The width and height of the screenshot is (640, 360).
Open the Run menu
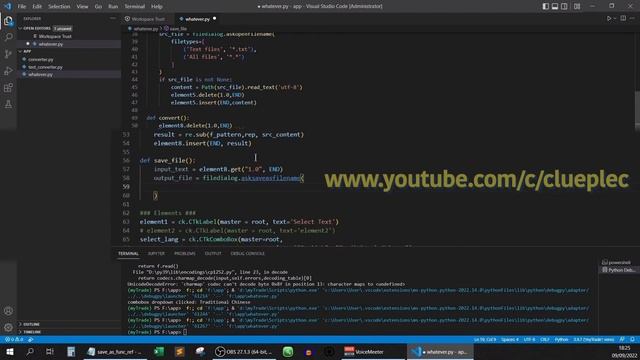[x=113, y=7]
